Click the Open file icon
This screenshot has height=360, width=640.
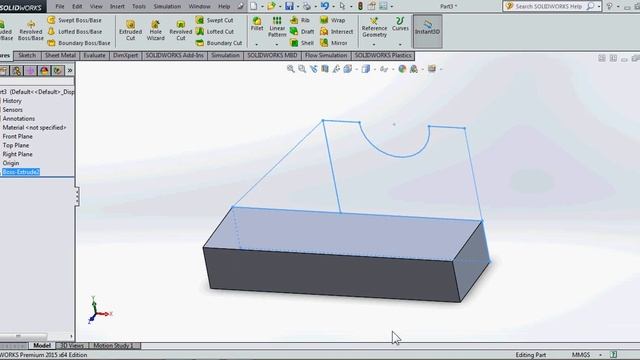coord(271,6)
